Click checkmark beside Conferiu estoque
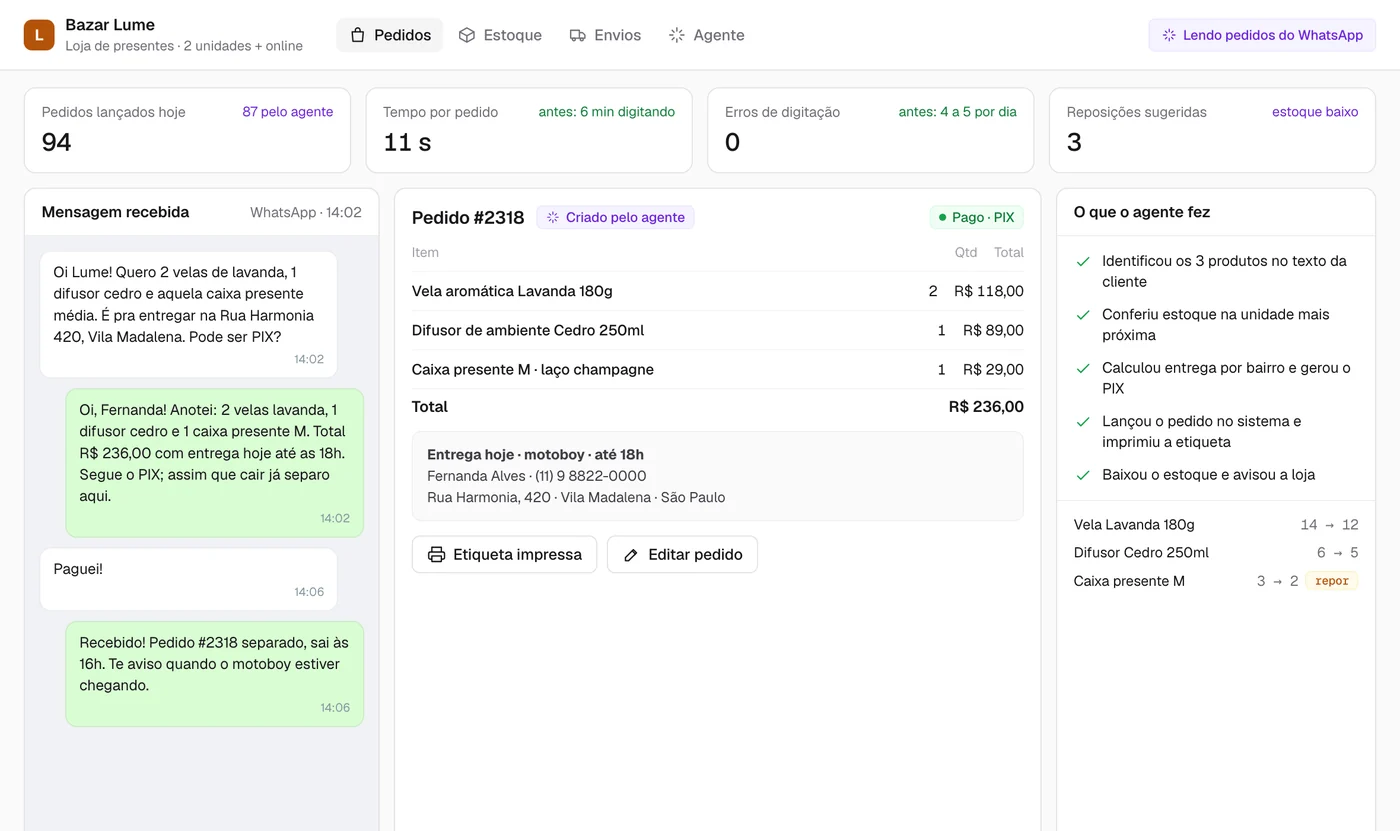This screenshot has height=831, width=1400. tap(1082, 314)
